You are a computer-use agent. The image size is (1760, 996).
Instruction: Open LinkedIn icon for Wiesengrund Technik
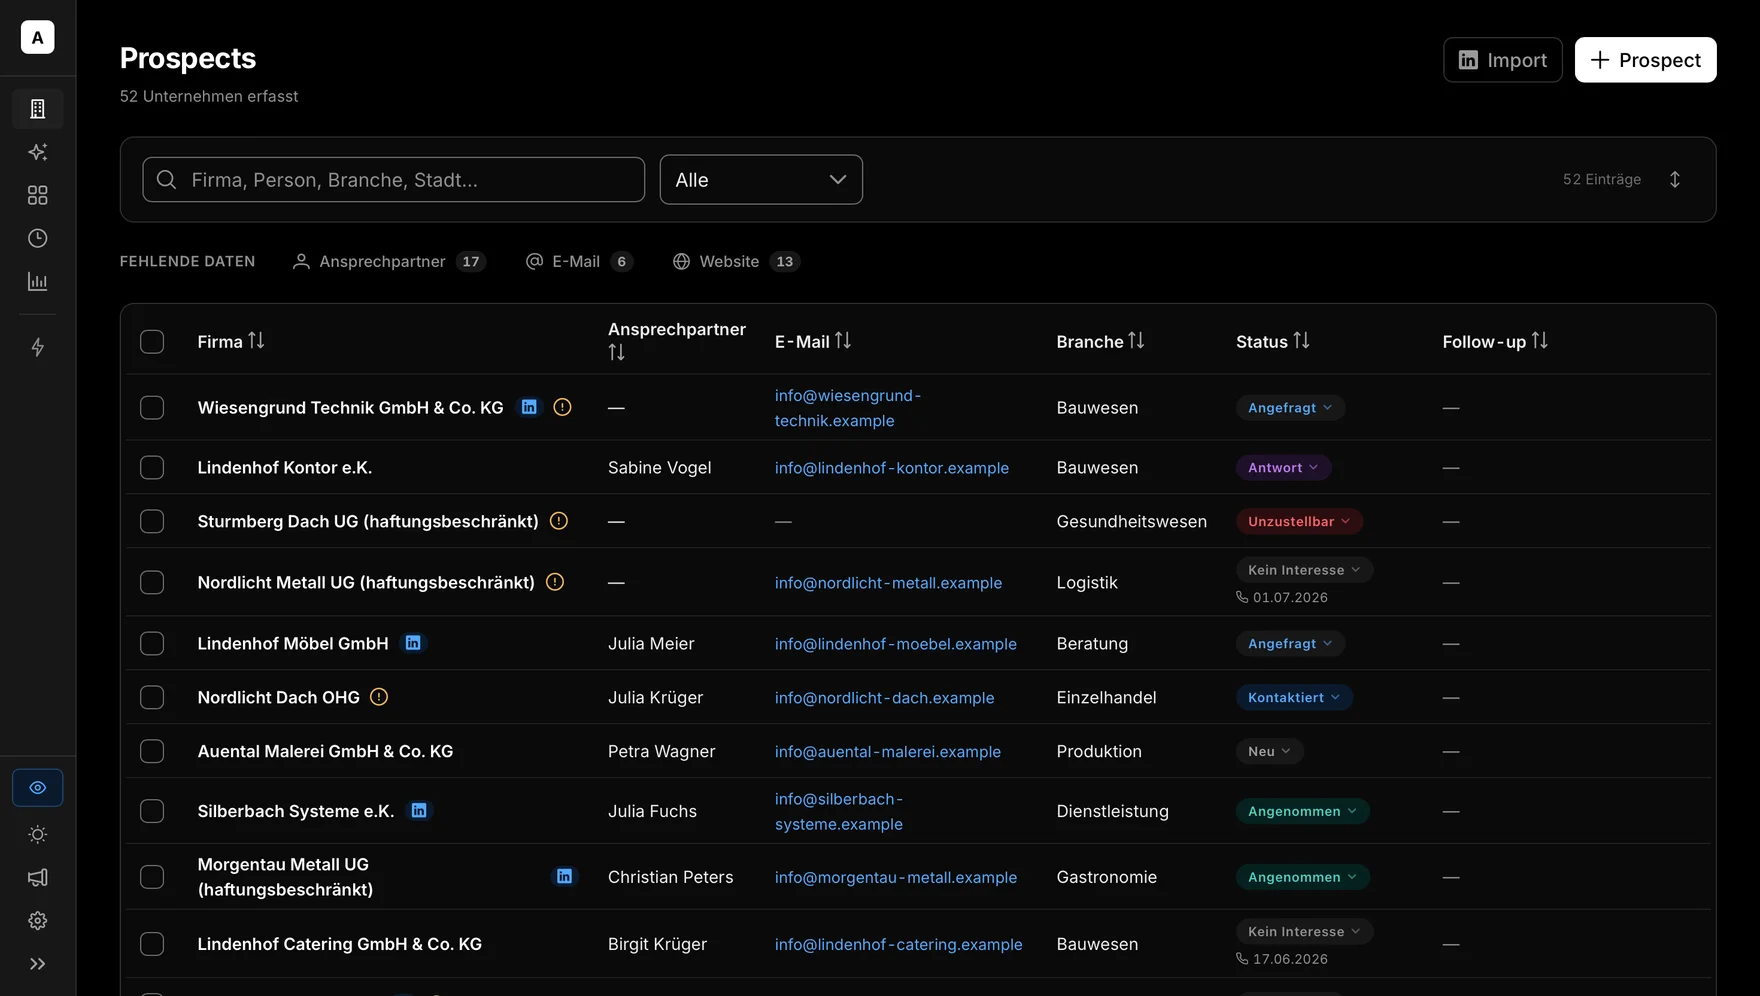529,407
